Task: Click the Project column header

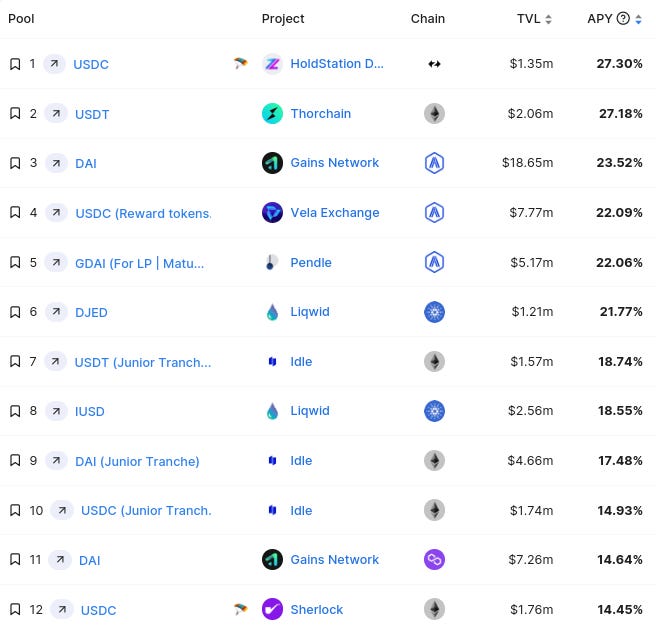Action: tap(283, 18)
